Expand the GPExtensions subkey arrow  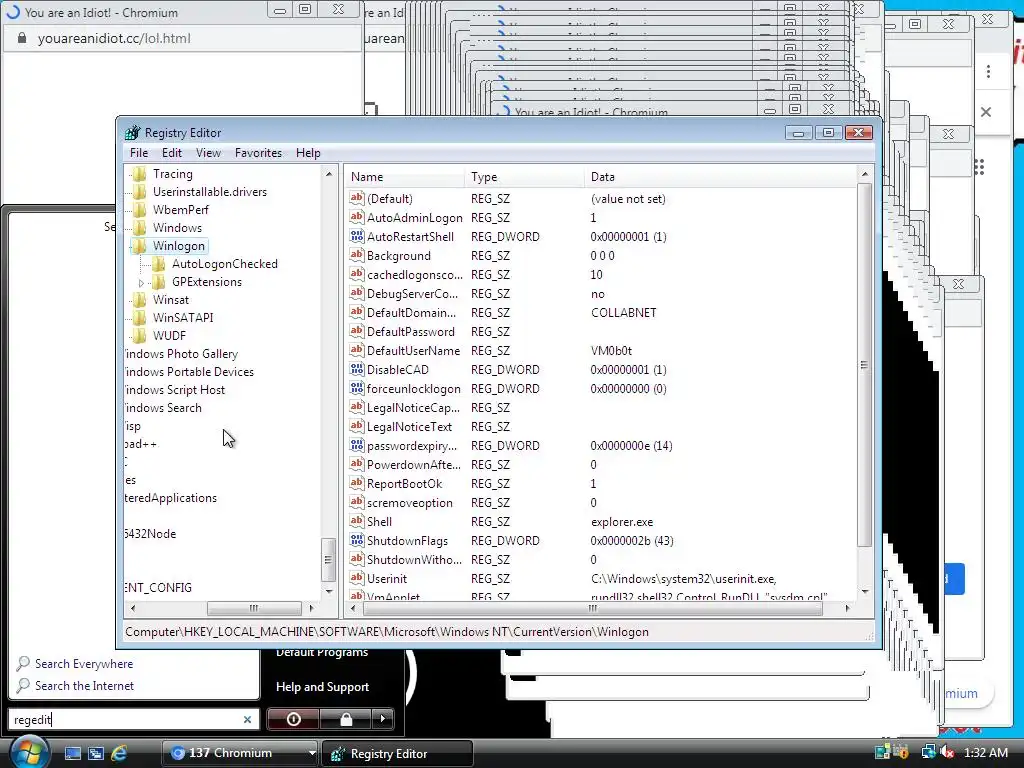141,283
